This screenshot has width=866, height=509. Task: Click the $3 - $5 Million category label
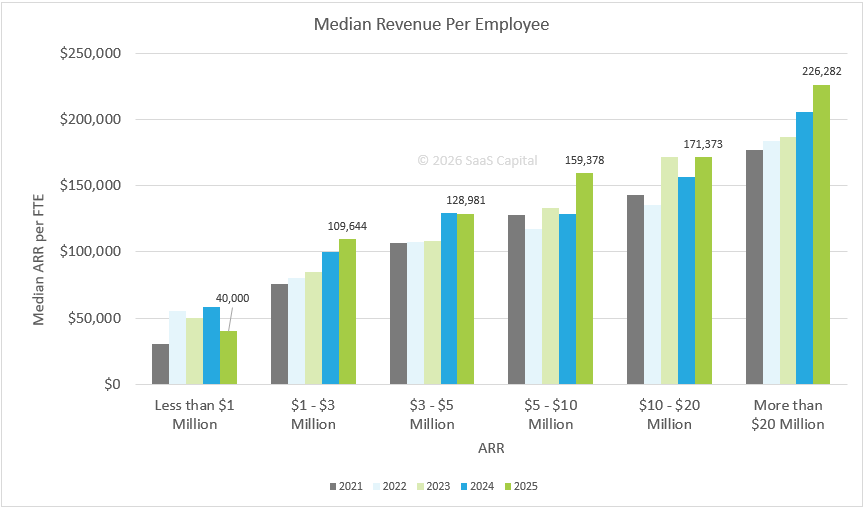(432, 415)
